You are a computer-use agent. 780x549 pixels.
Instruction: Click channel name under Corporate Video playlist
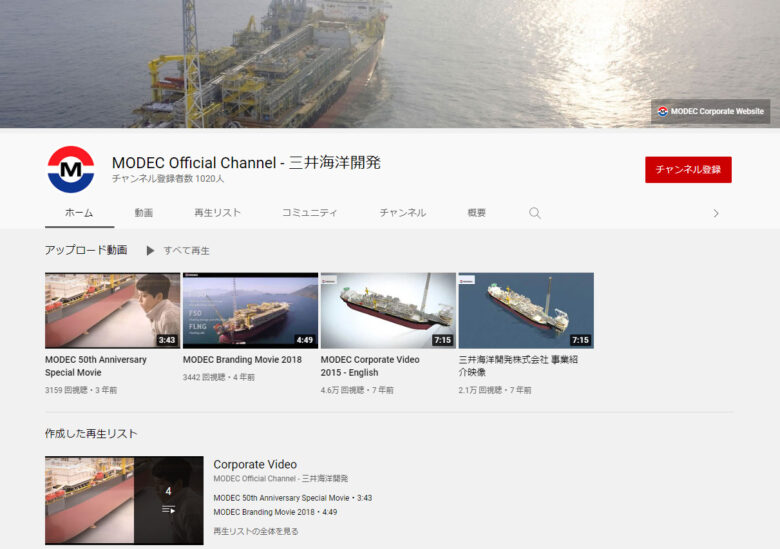click(281, 478)
